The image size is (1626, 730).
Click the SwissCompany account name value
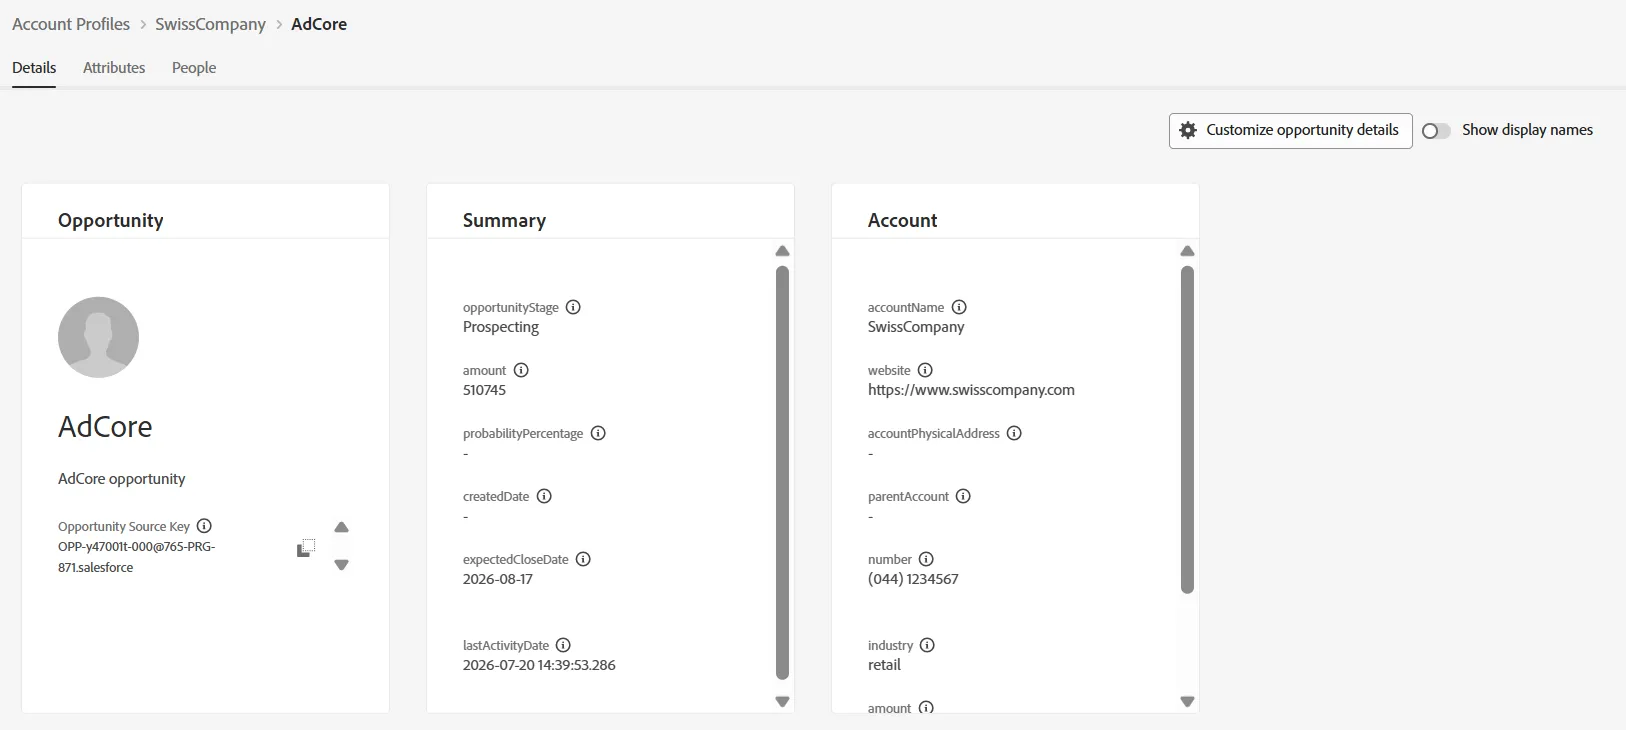[x=916, y=327]
